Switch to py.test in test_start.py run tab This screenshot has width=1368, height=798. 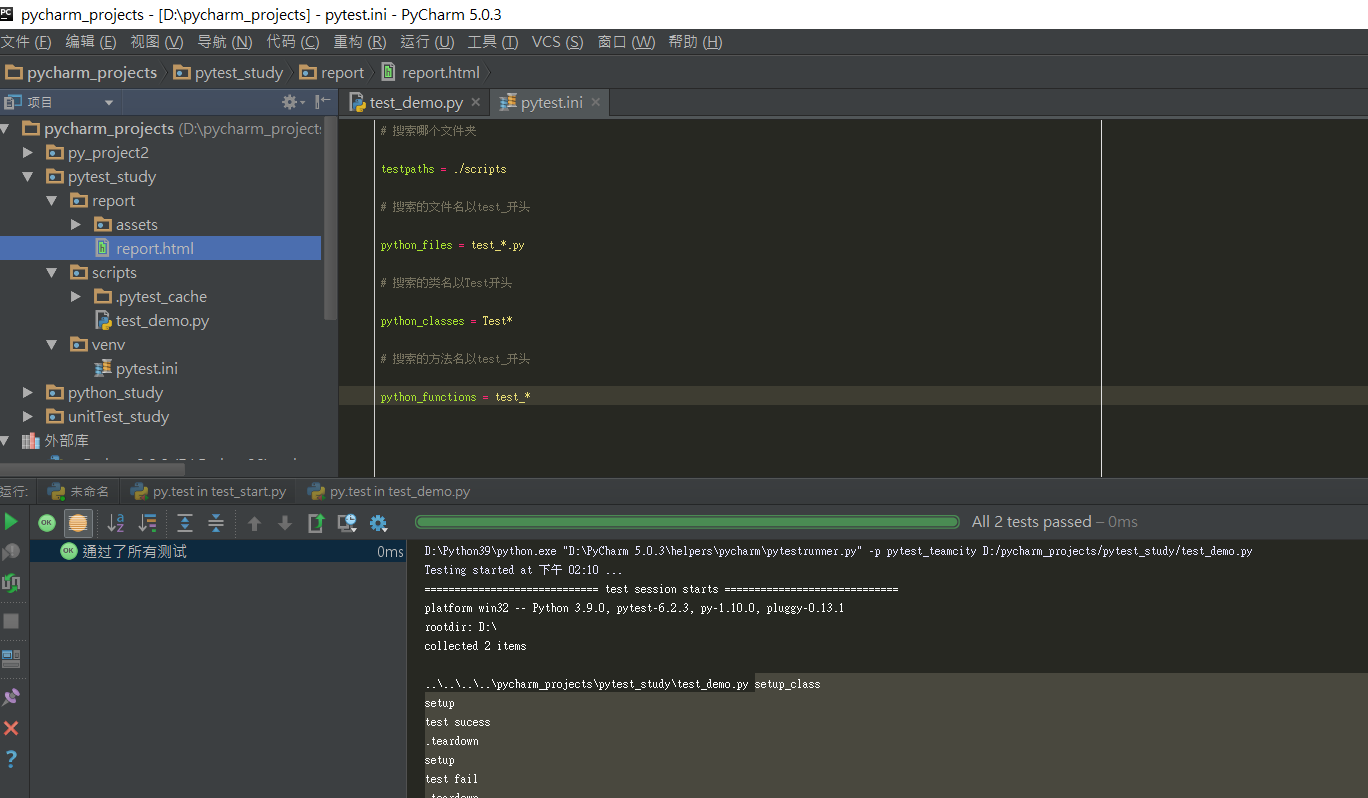209,491
